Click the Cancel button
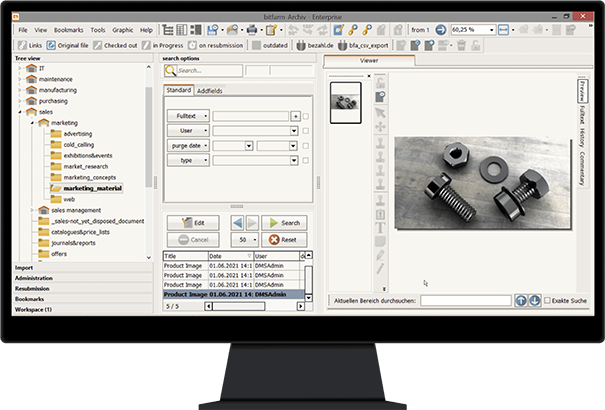The width and height of the screenshot is (605, 410). point(193,240)
